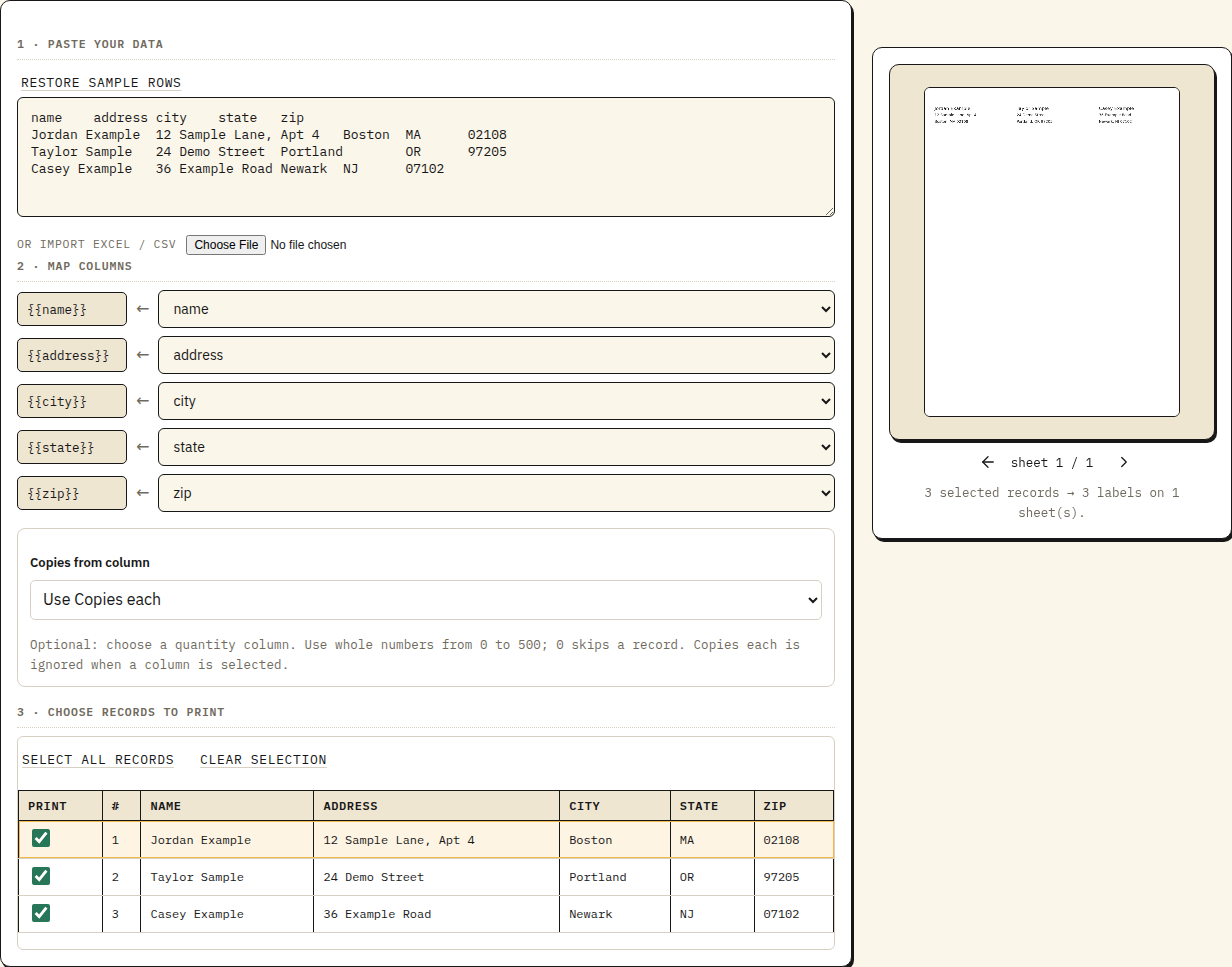Click the 97205 zip cell
The image size is (1232, 967).
coord(794,877)
